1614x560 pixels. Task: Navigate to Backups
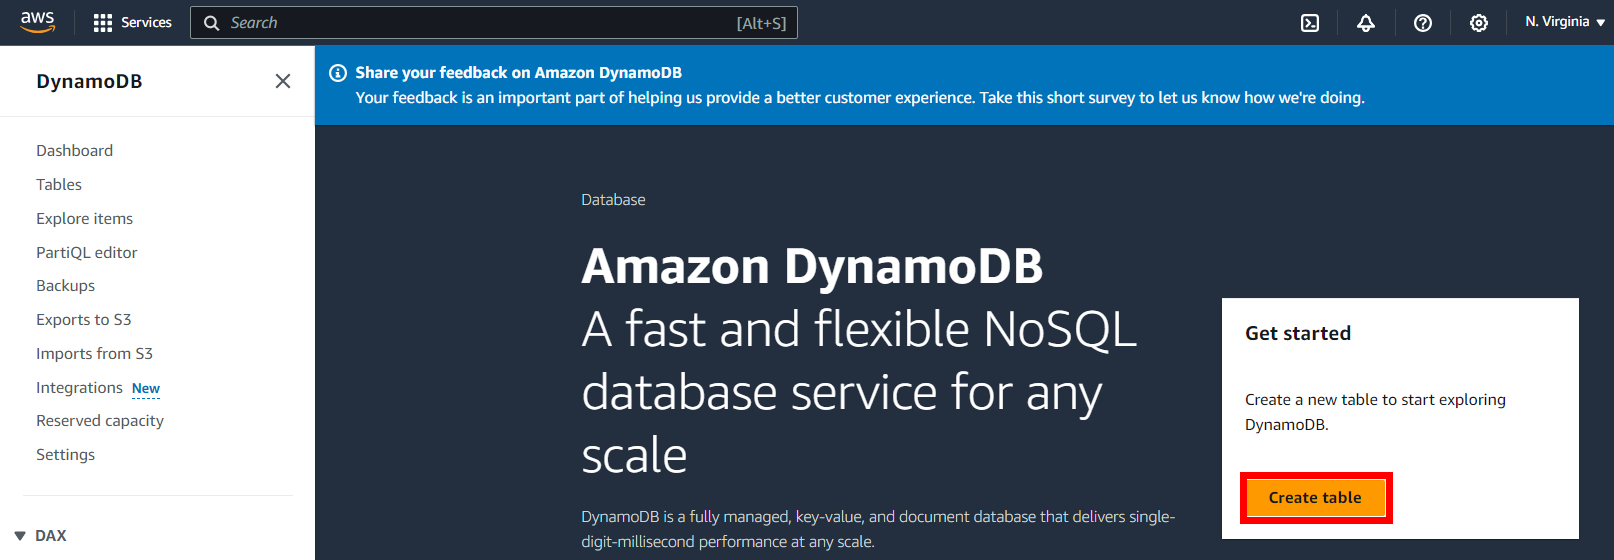coord(65,286)
